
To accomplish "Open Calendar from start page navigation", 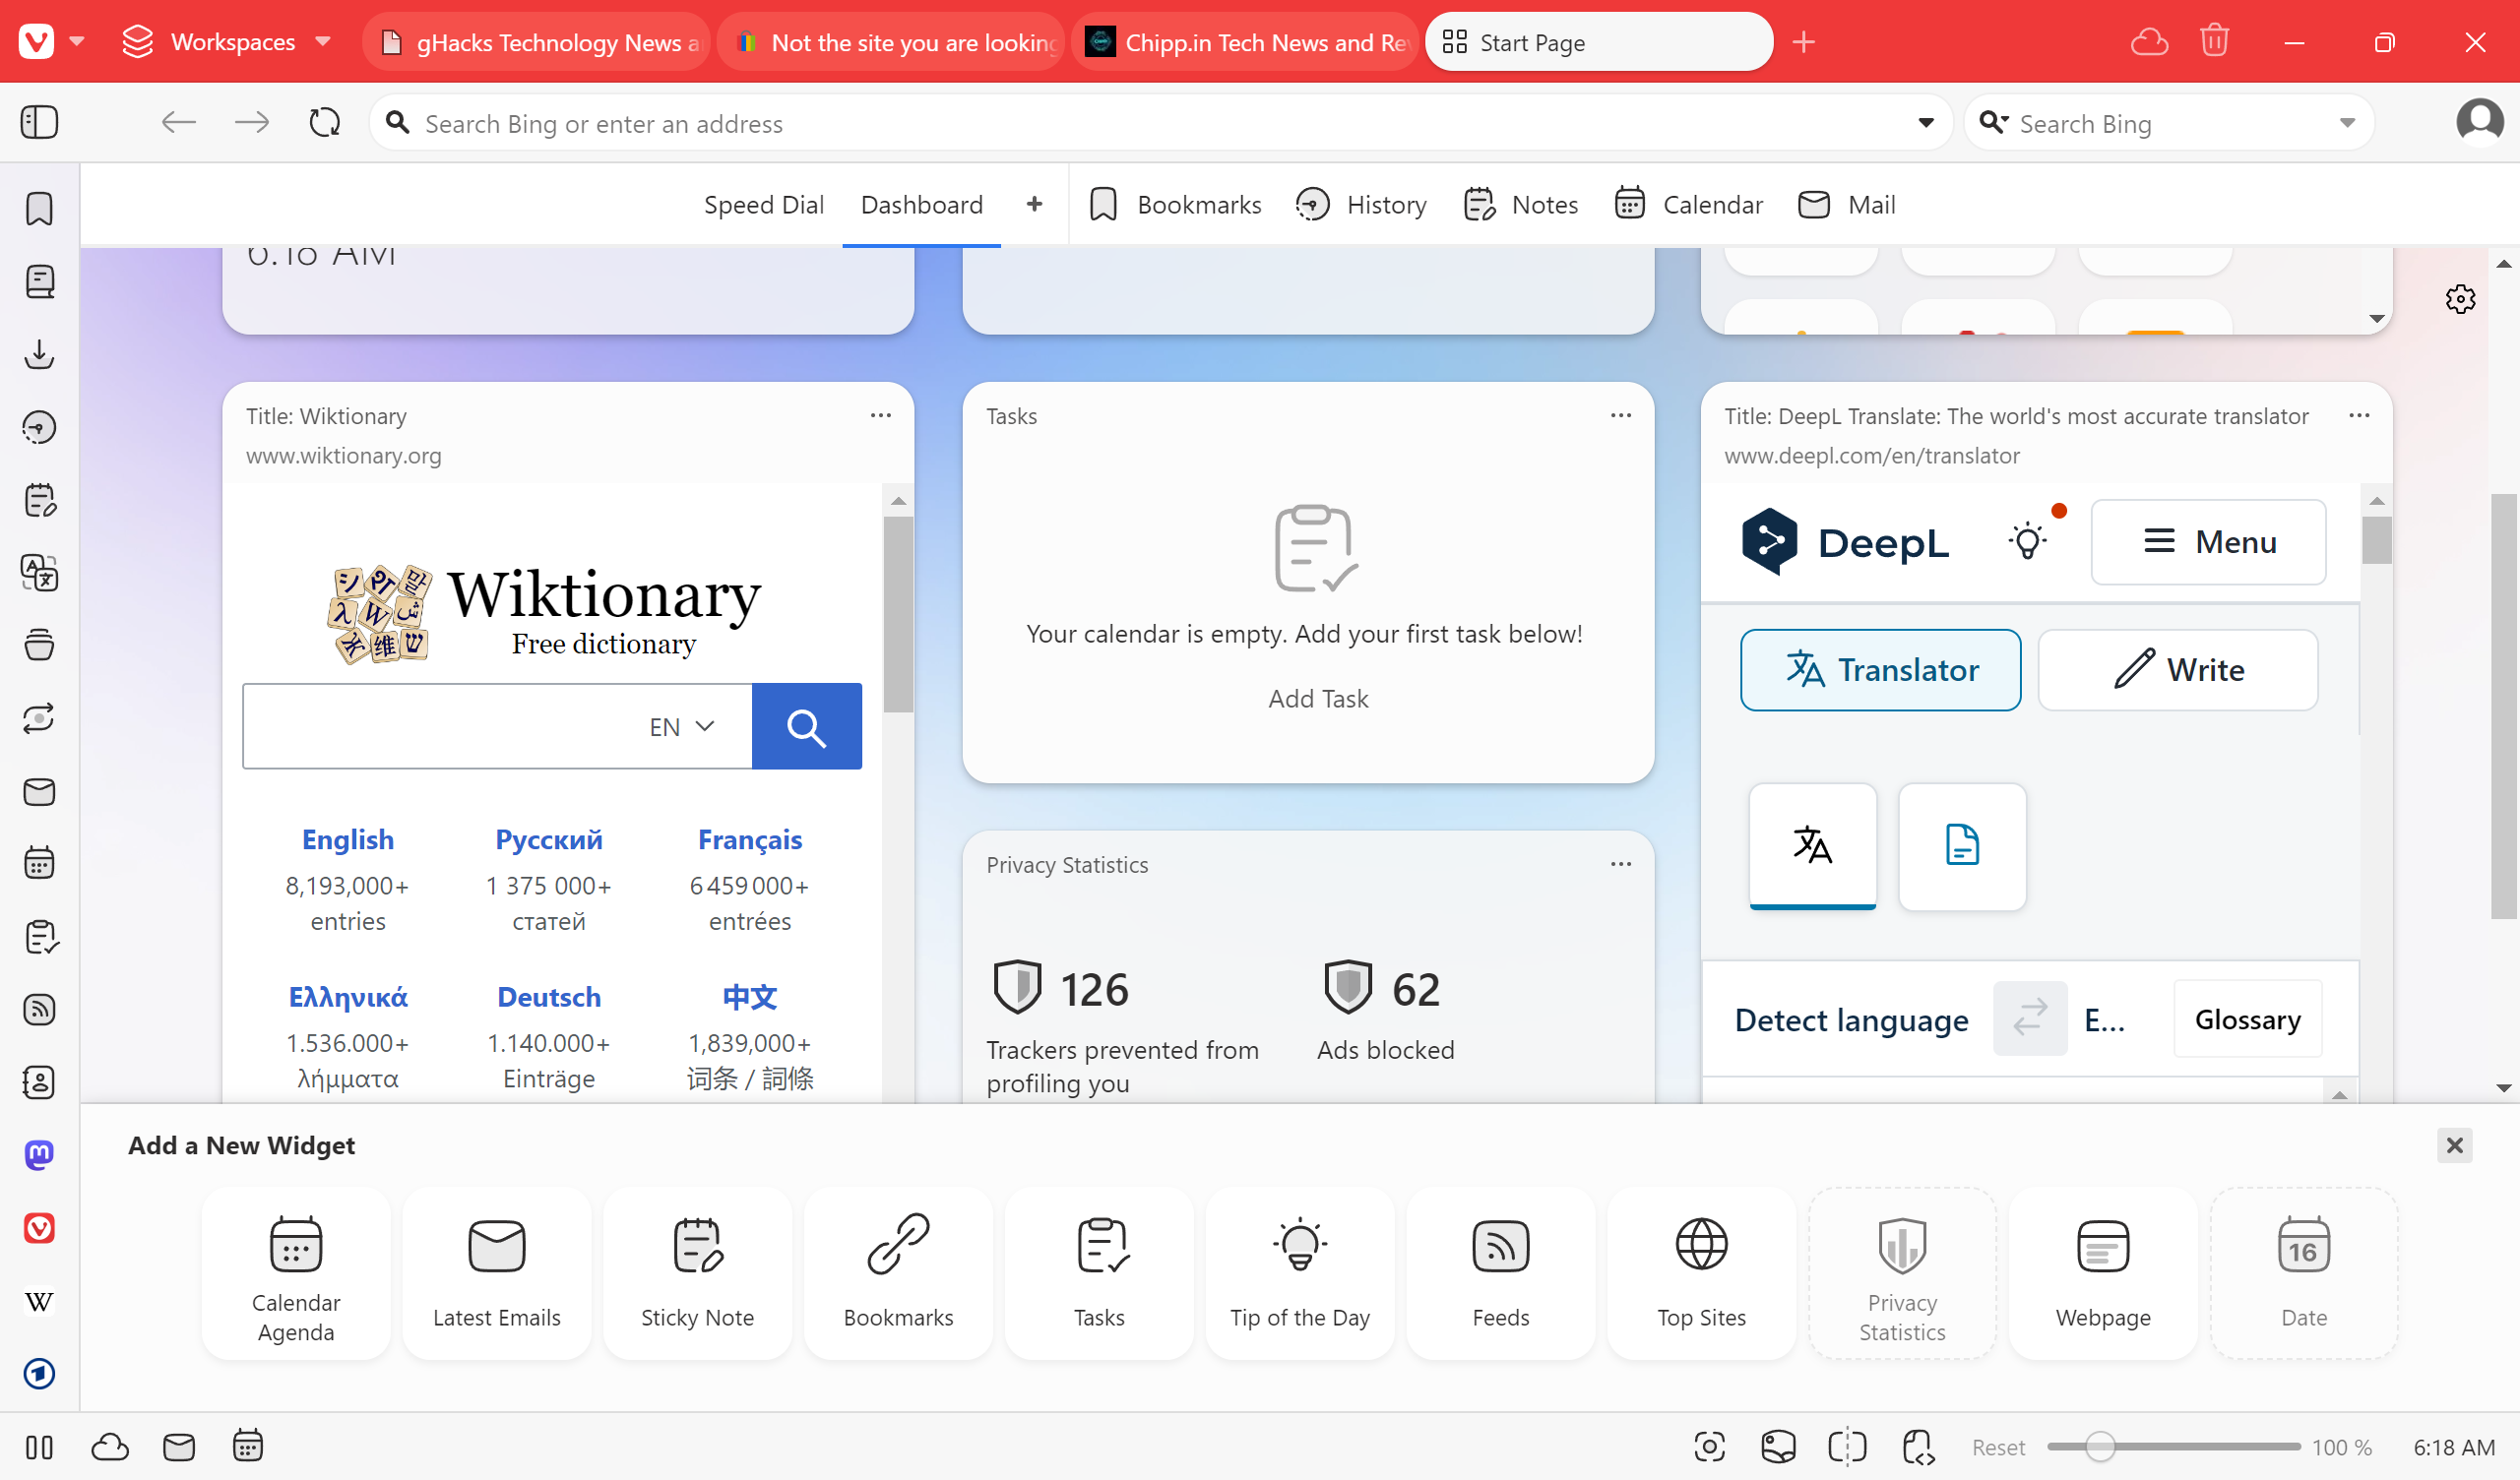I will (x=1688, y=205).
